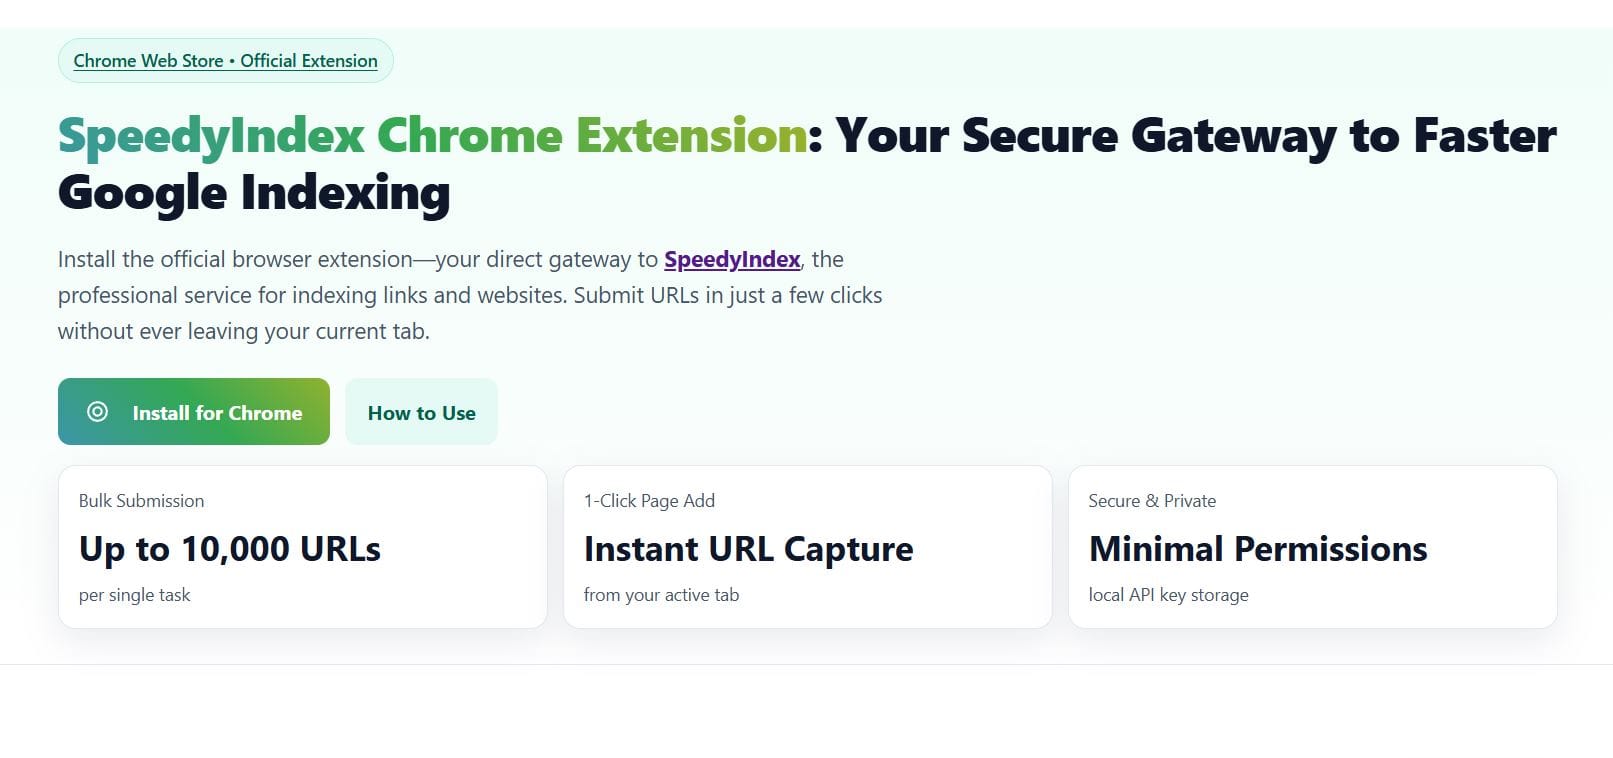Click the "local API key storage" caption

coord(1168,595)
